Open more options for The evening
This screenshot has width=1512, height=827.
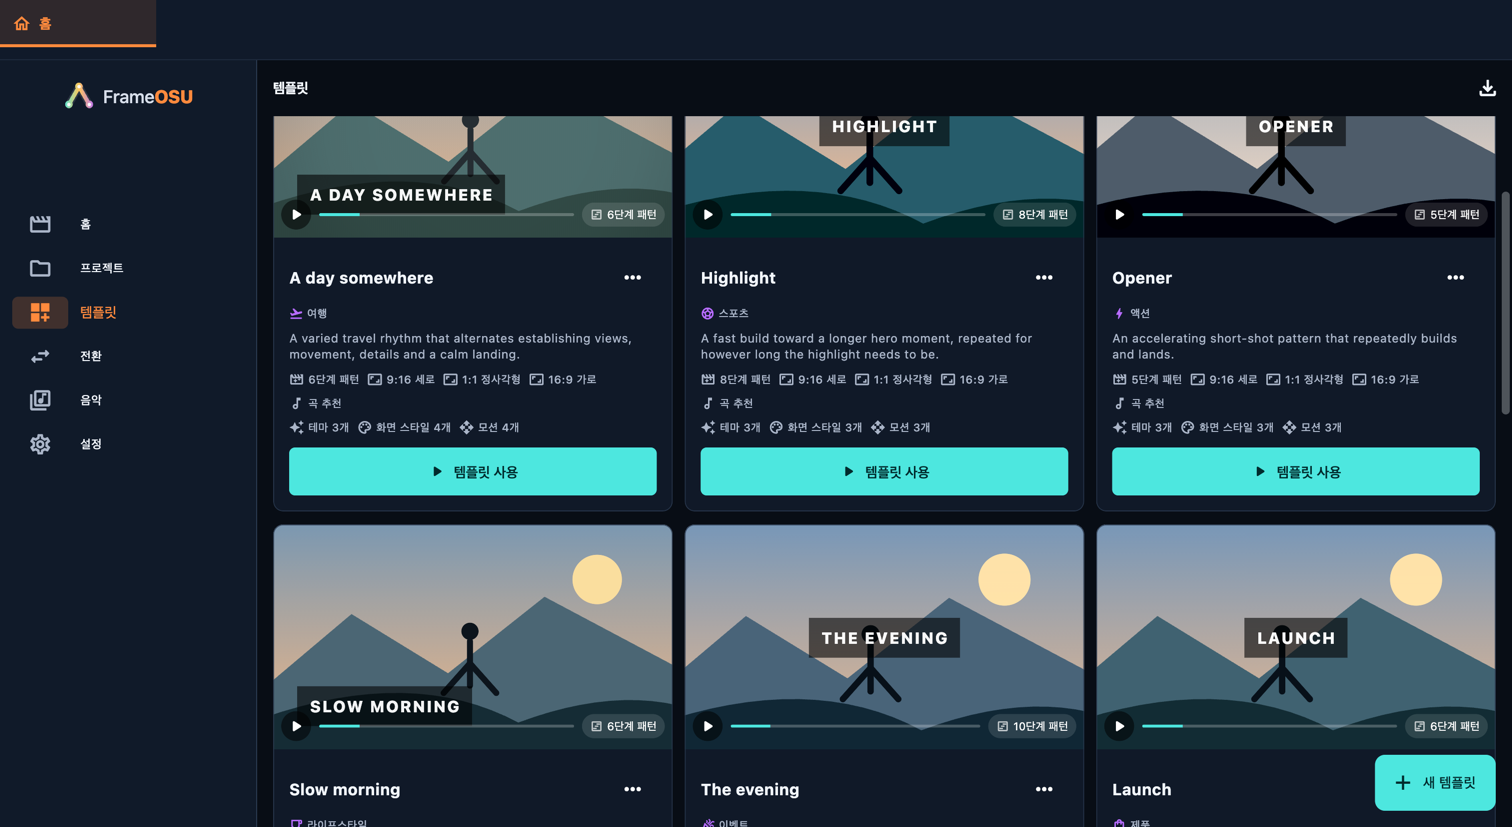tap(1044, 789)
